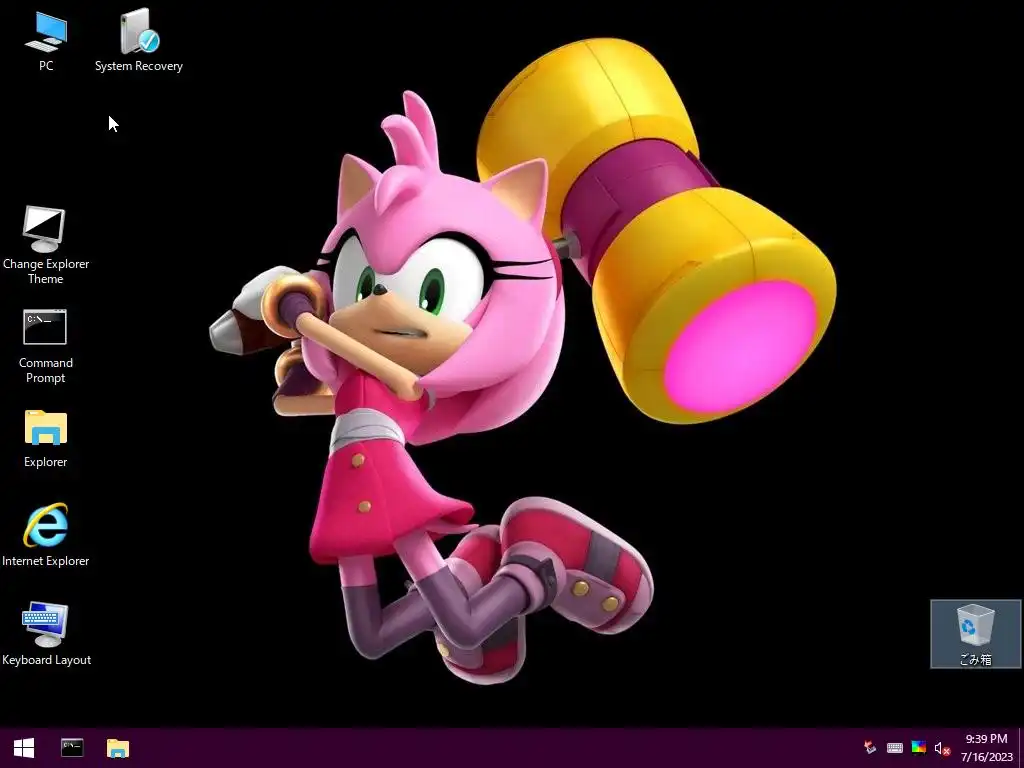
Task: Click the muted speaker volume icon
Action: point(942,748)
